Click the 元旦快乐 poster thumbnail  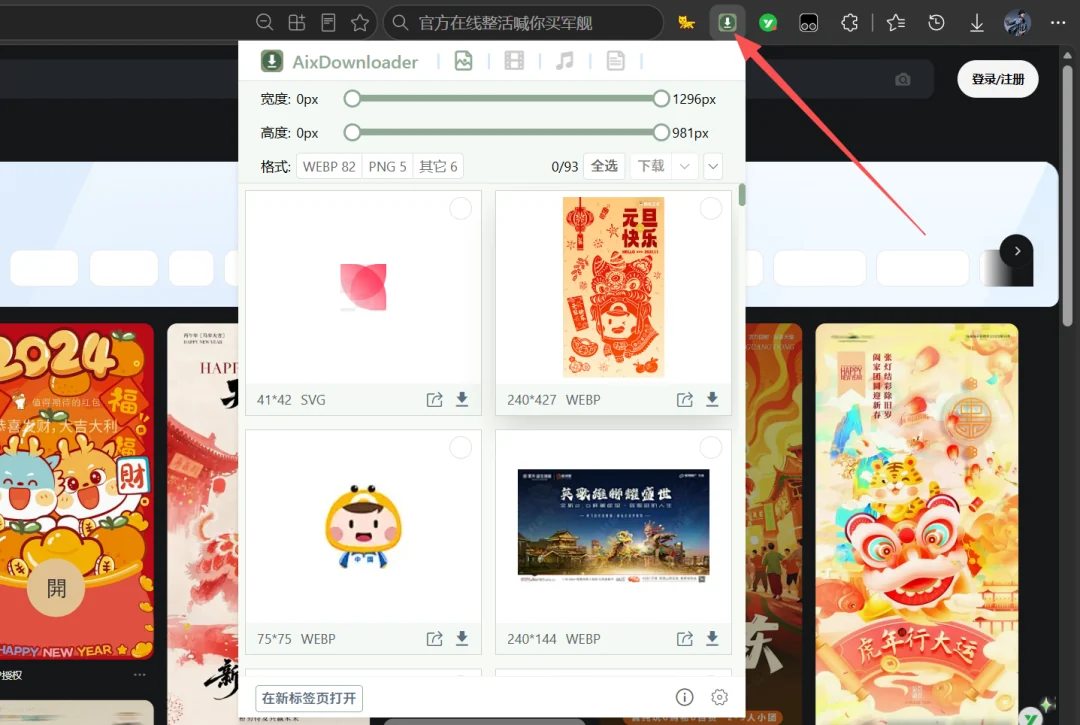(x=613, y=287)
